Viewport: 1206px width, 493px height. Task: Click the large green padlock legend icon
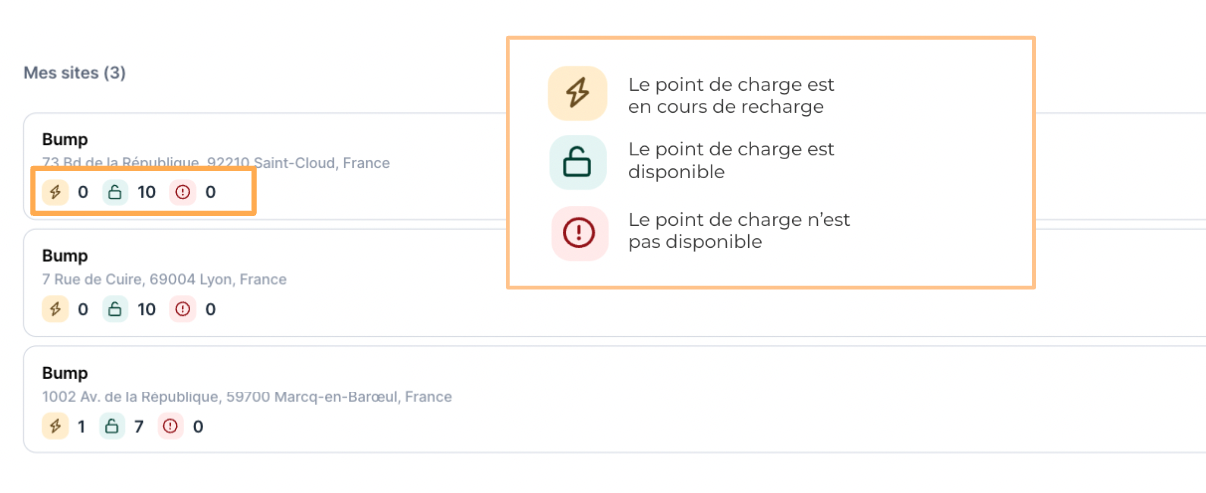click(577, 162)
